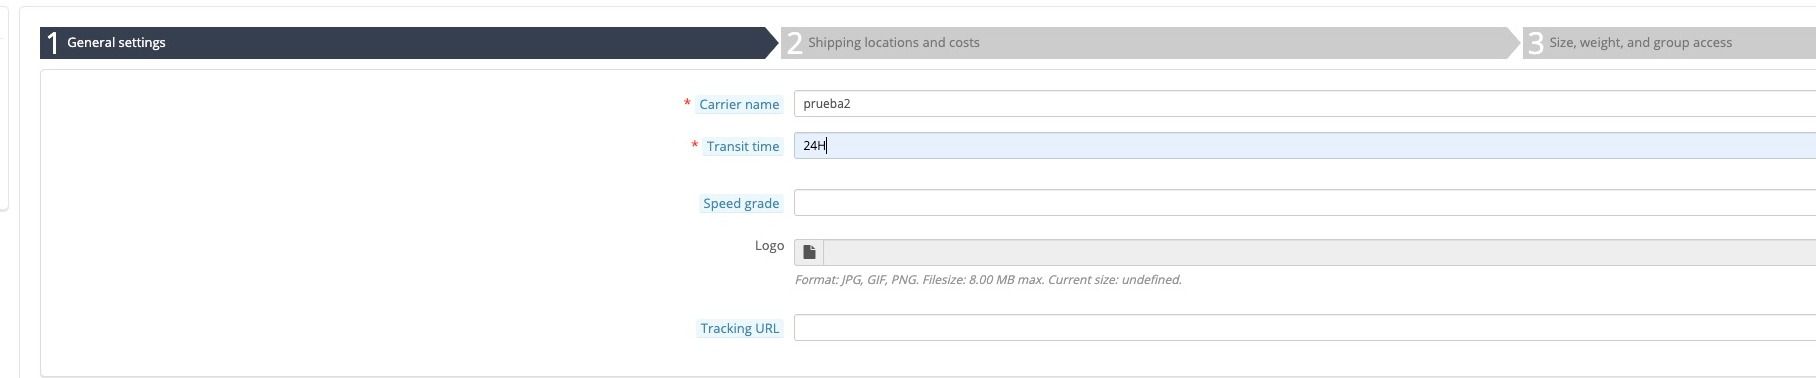Click the grey Logo file path box
This screenshot has width=1816, height=378.
(x=1319, y=252)
